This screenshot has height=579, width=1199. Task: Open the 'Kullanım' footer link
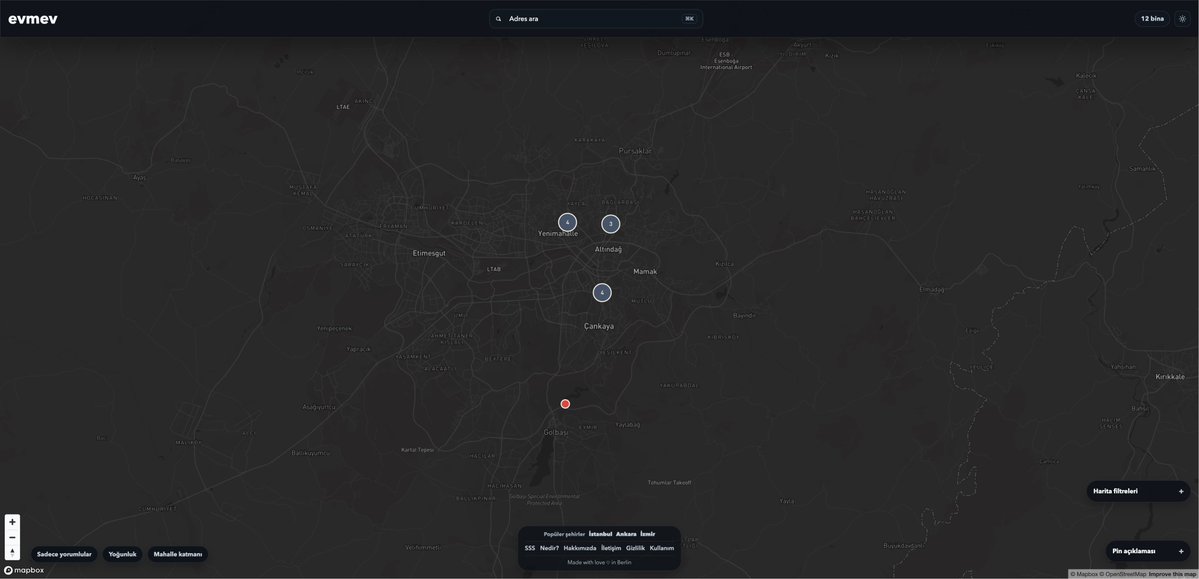[x=662, y=548]
